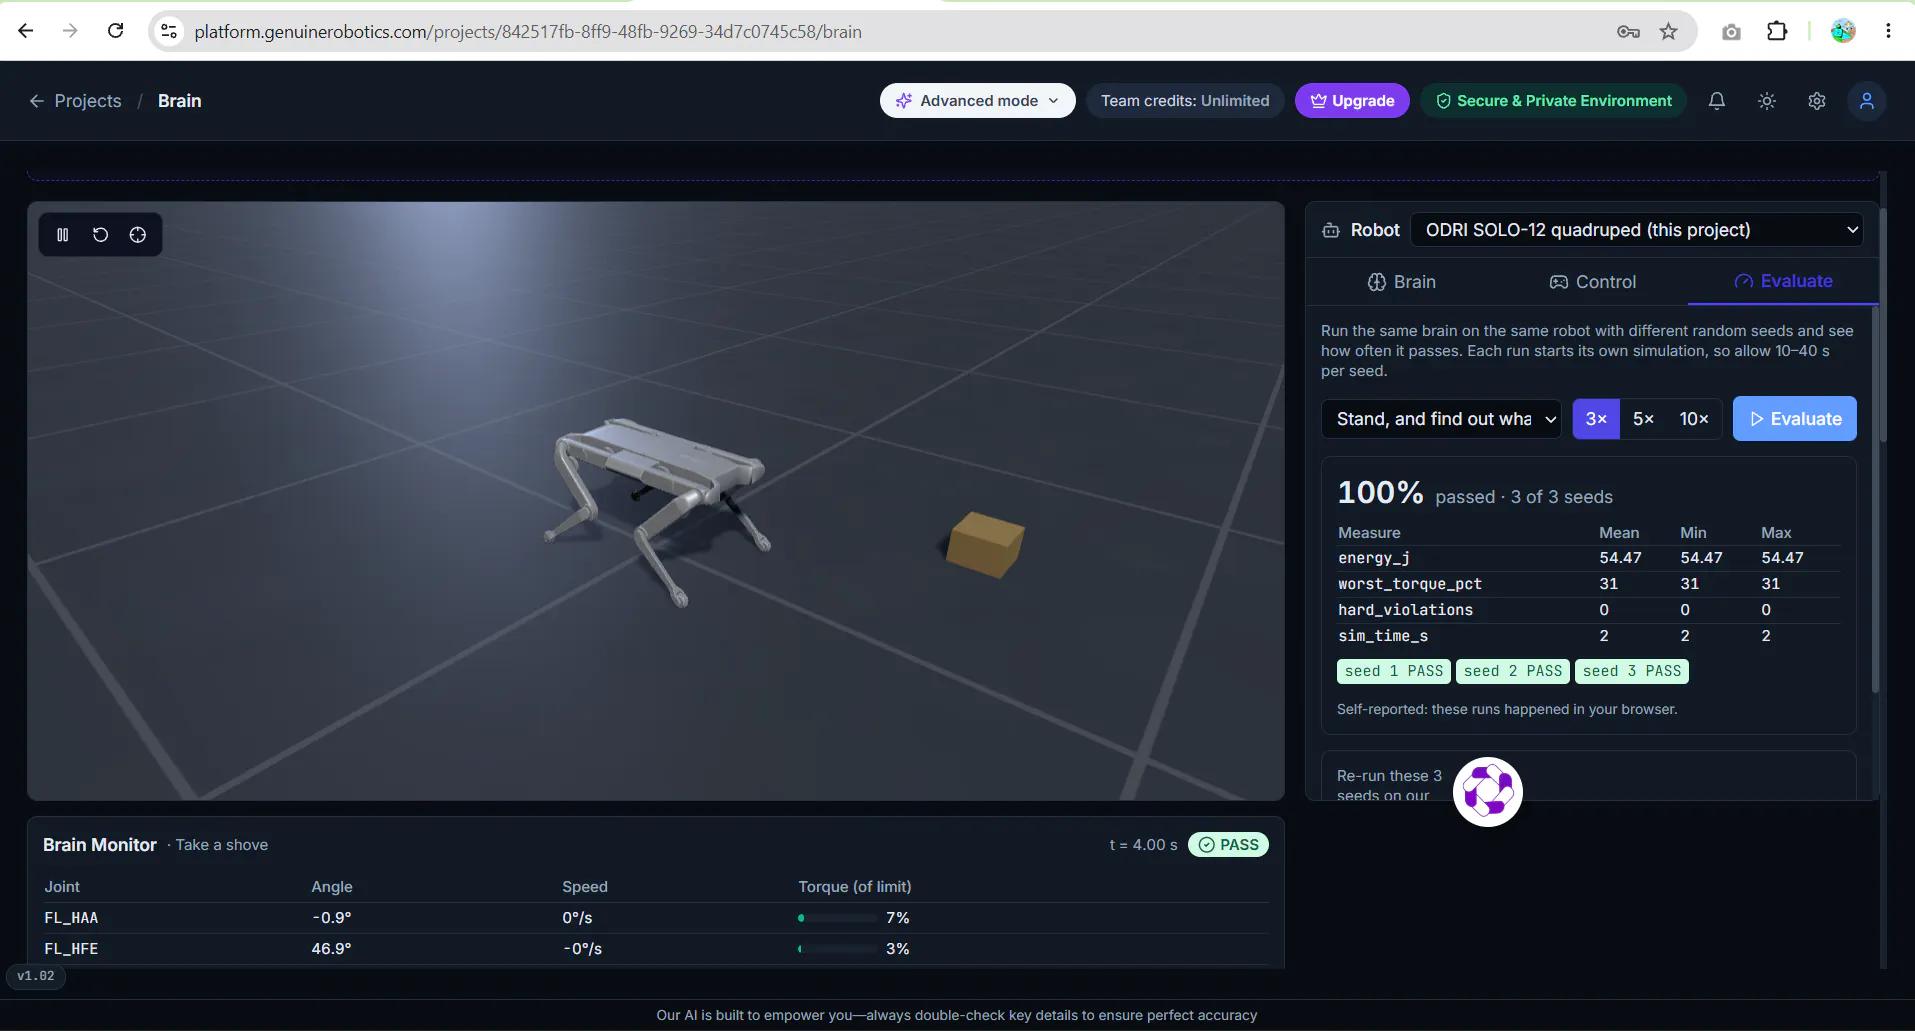This screenshot has height=1031, width=1915.
Task: Switch to the Brain tab
Action: click(x=1401, y=282)
